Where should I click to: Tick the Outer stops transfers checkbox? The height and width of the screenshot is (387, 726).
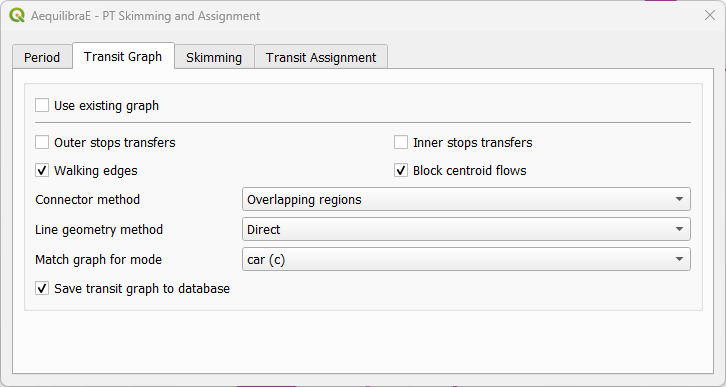point(42,142)
